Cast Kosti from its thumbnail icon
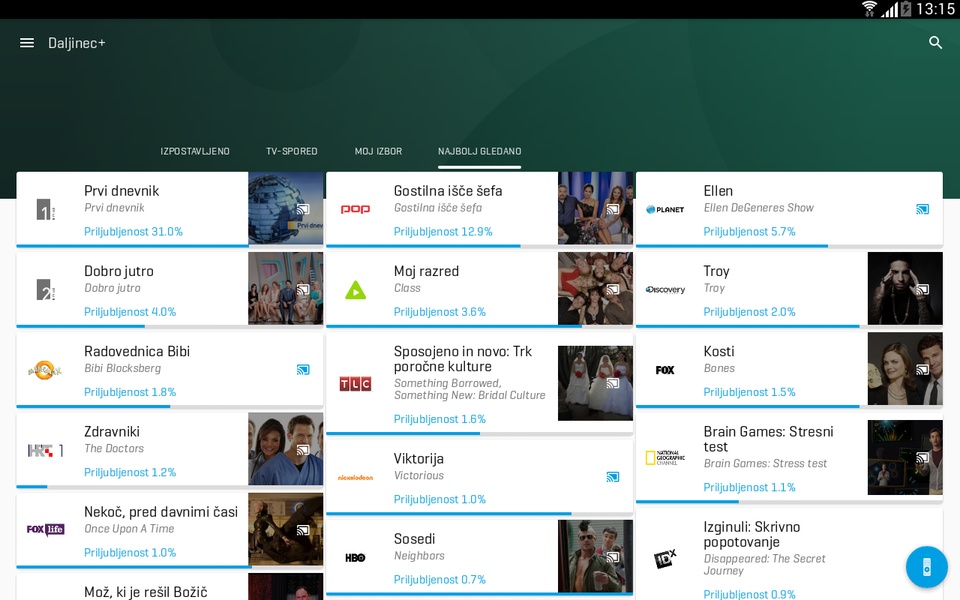 [x=922, y=370]
